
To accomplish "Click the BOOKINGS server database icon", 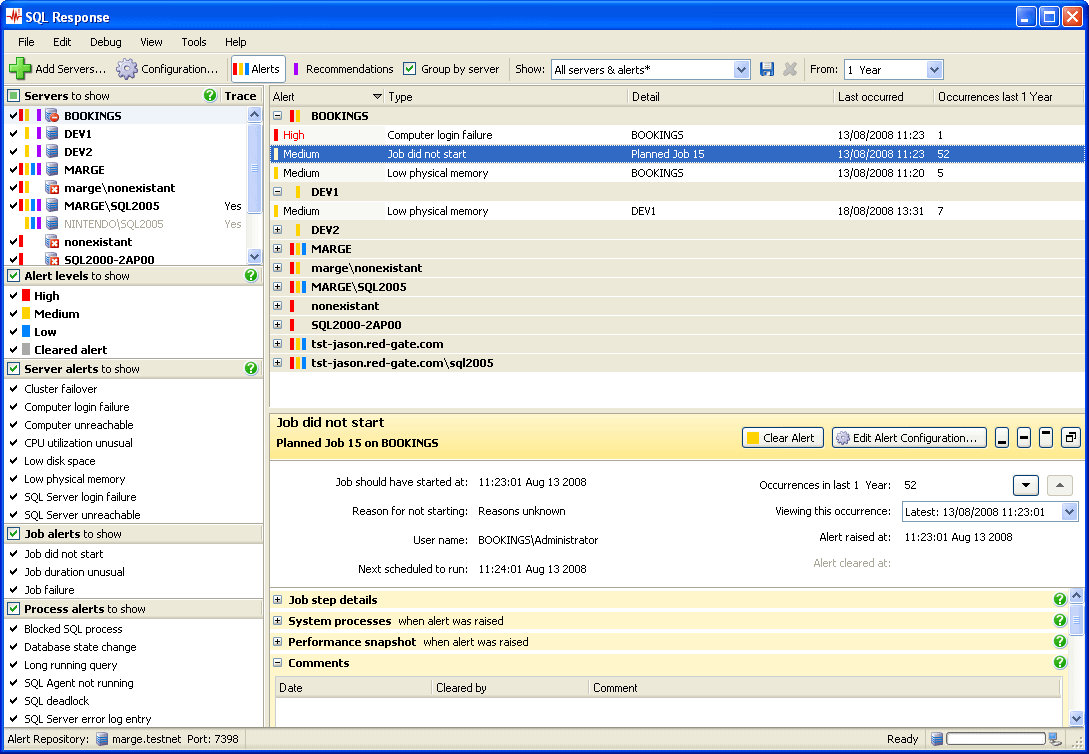I will [52, 115].
